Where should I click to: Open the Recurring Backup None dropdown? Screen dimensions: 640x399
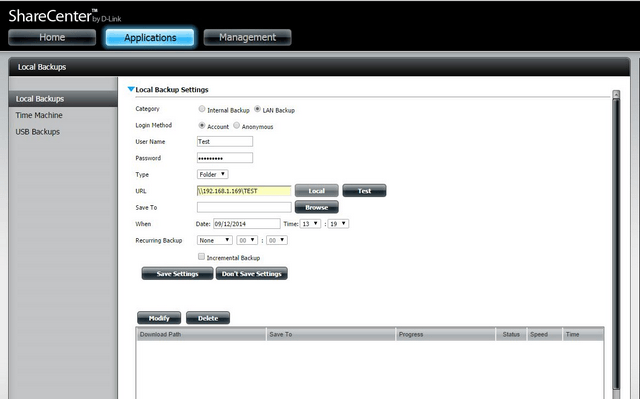215,240
